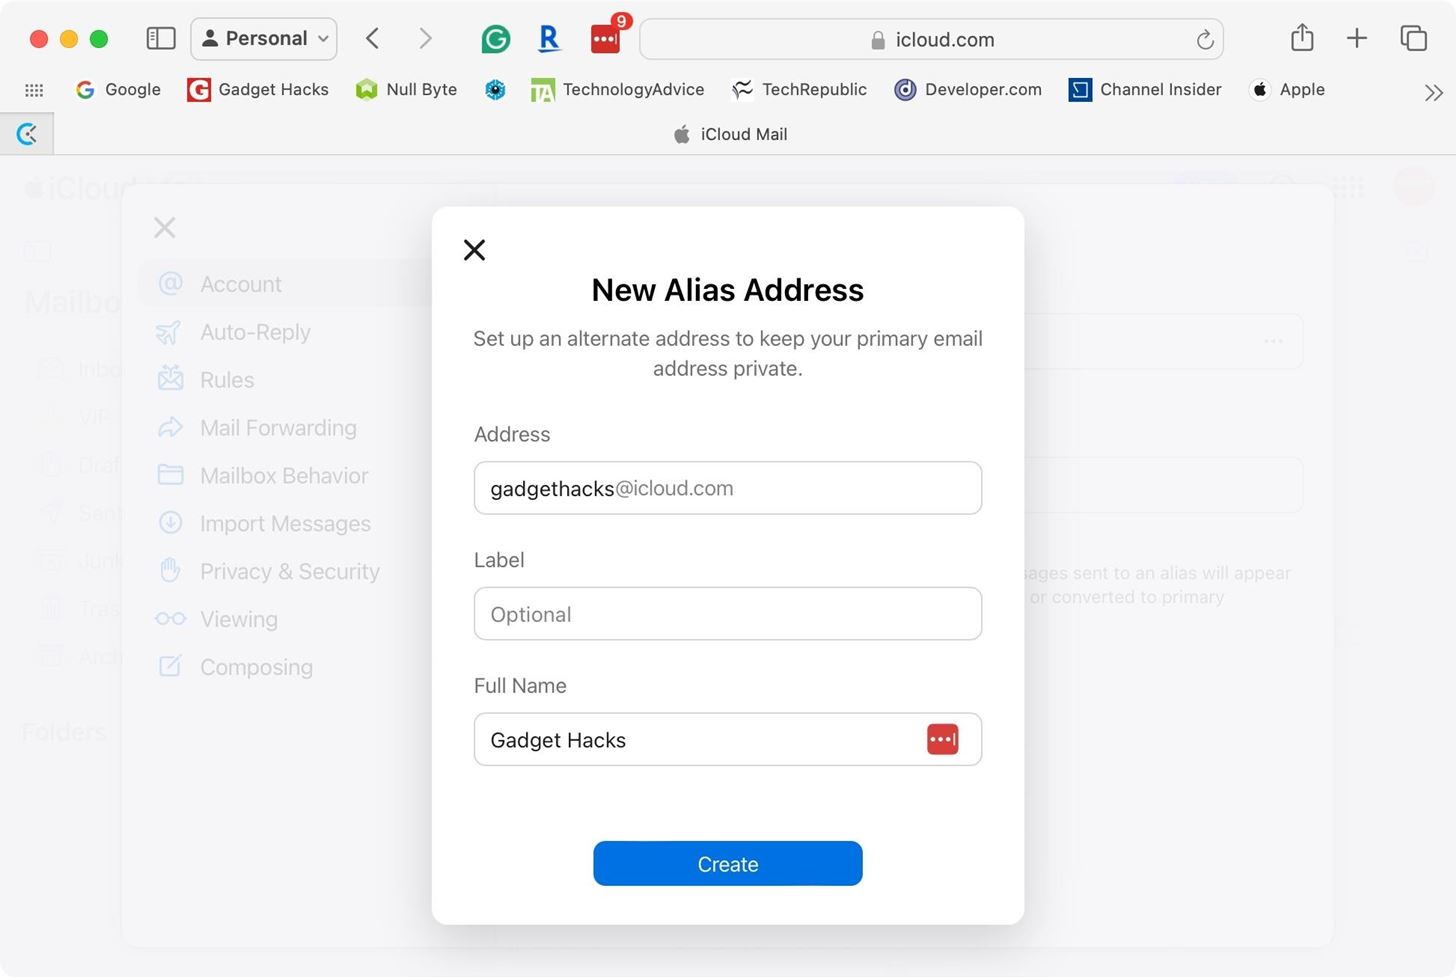Image resolution: width=1456 pixels, height=977 pixels.
Task: Click the Label input field
Action: pyautogui.click(x=727, y=613)
